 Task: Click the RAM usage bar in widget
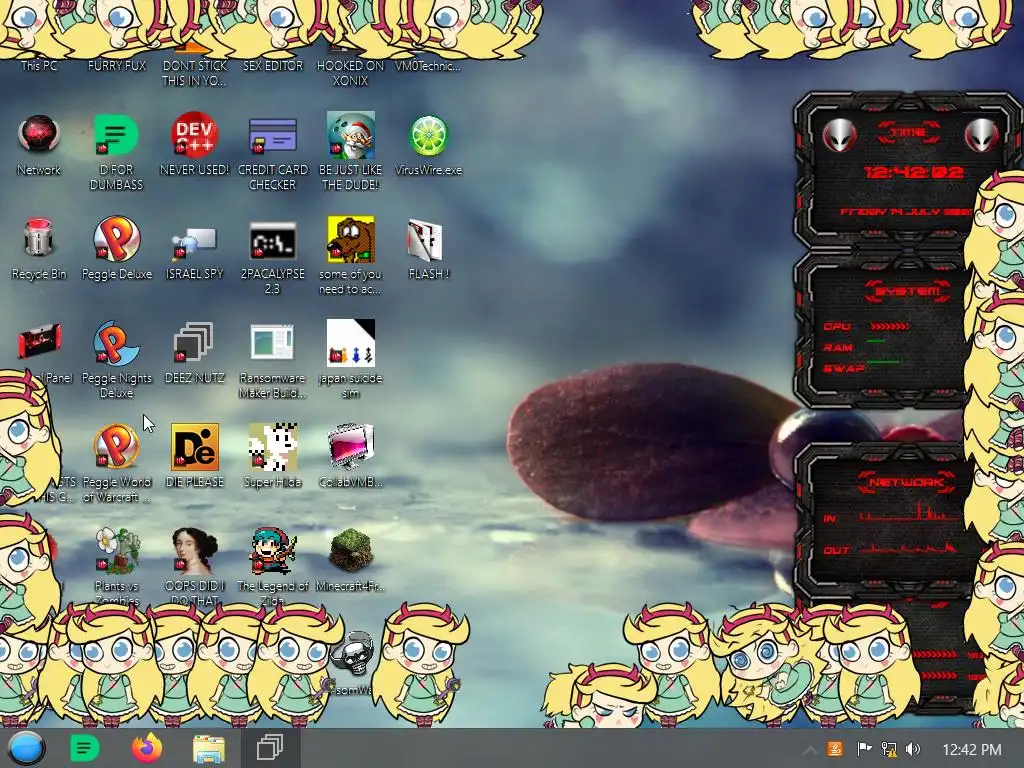coord(876,342)
